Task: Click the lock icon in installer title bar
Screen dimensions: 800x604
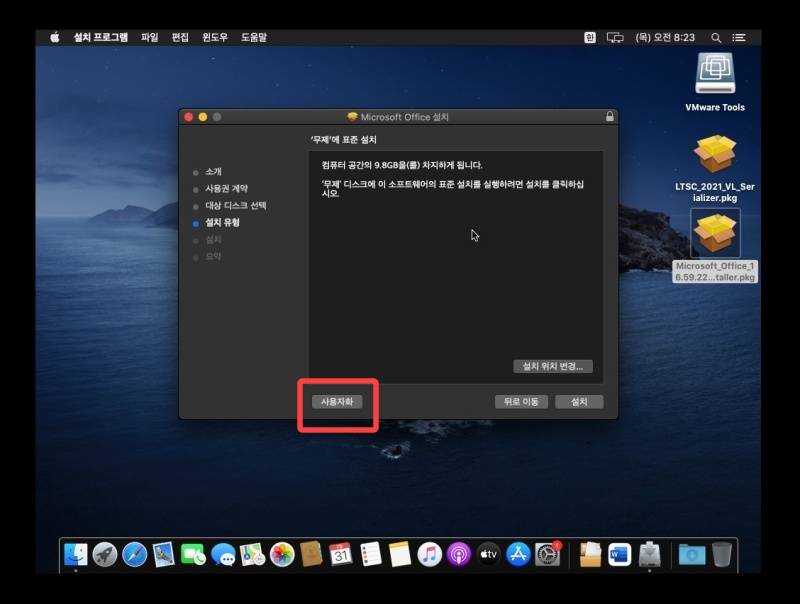Action: tap(609, 116)
